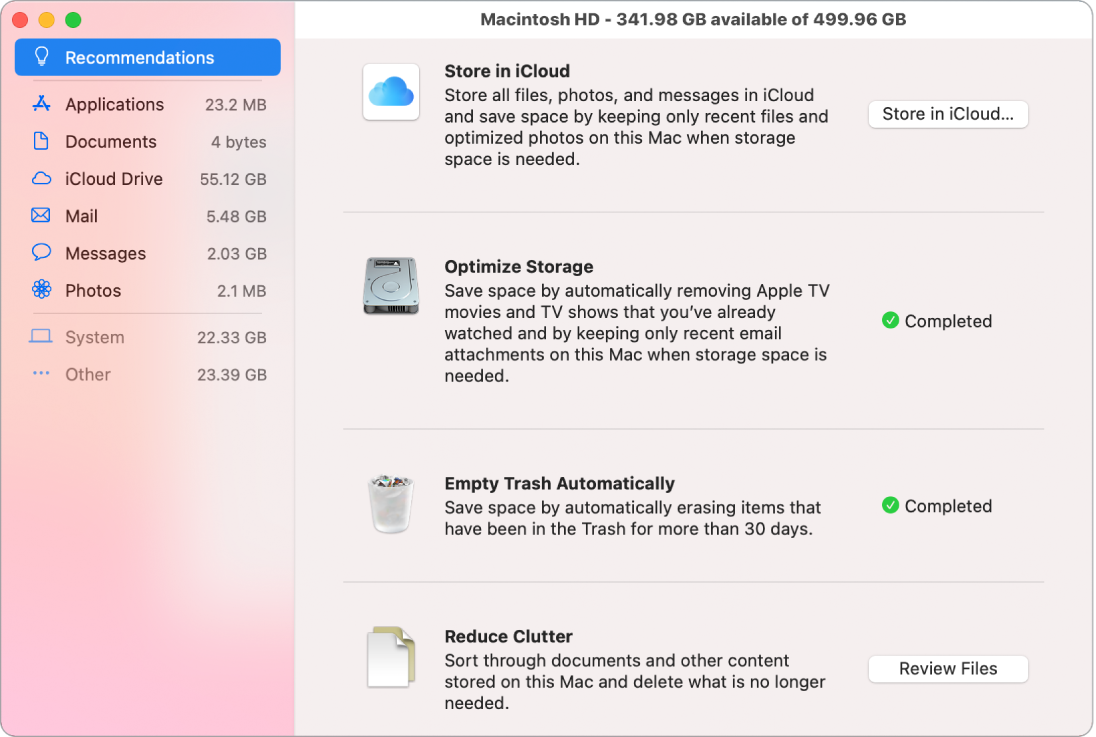Click the Messages speech bubble icon
This screenshot has width=1096, height=737.
coord(41,253)
